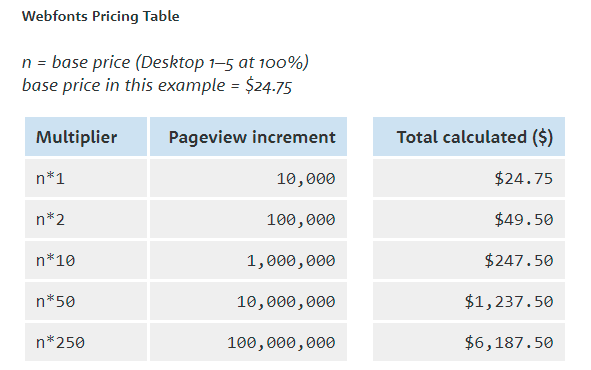The height and width of the screenshot is (370, 591).
Task: Select the 1,000,000 pageview cell
Action: (x=248, y=260)
